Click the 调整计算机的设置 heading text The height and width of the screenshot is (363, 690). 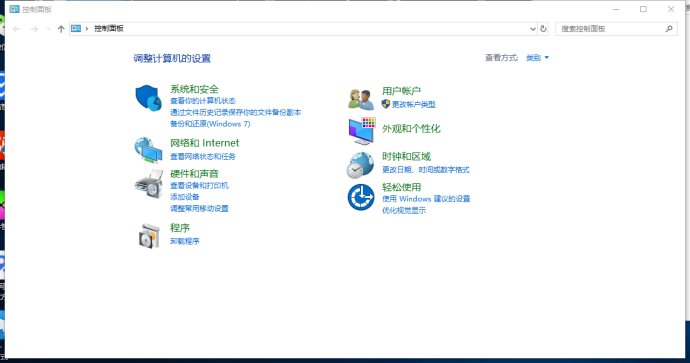pyautogui.click(x=172, y=59)
